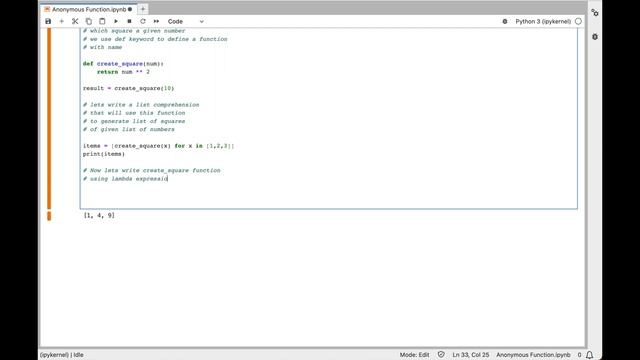Click the (ipykernel) | Idle status text

pyautogui.click(x=62, y=355)
